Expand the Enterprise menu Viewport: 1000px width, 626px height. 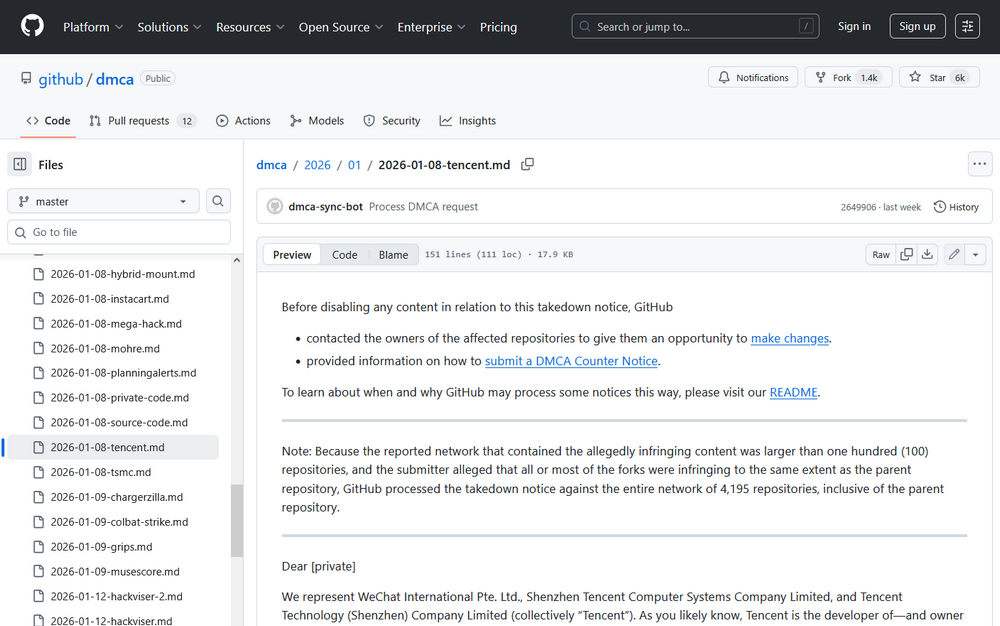[x=431, y=27]
